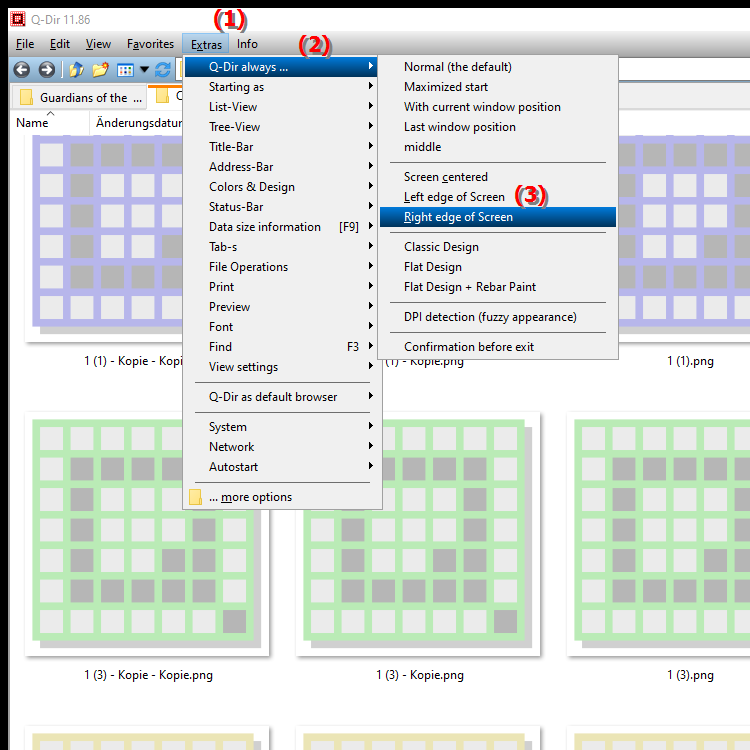Screen dimensions: 750x750
Task: Choose Flat Design + Rebar Paint
Action: [497, 287]
